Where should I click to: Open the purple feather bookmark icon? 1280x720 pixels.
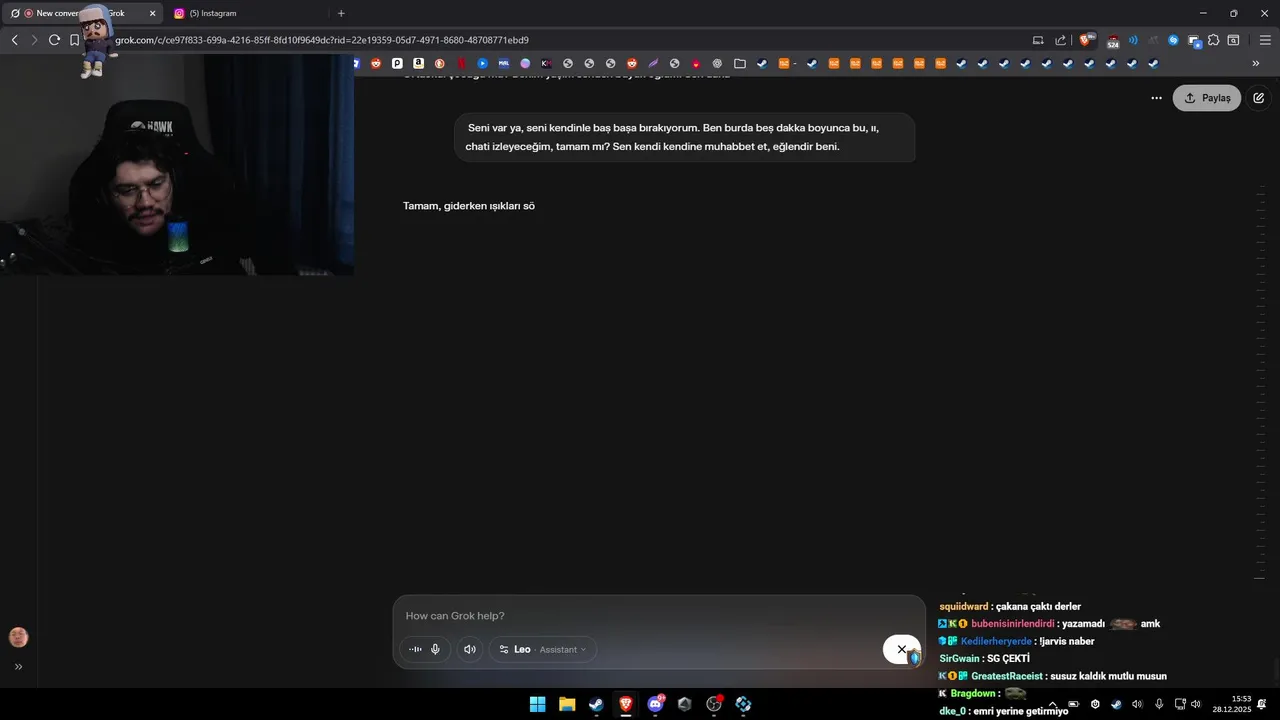point(653,63)
